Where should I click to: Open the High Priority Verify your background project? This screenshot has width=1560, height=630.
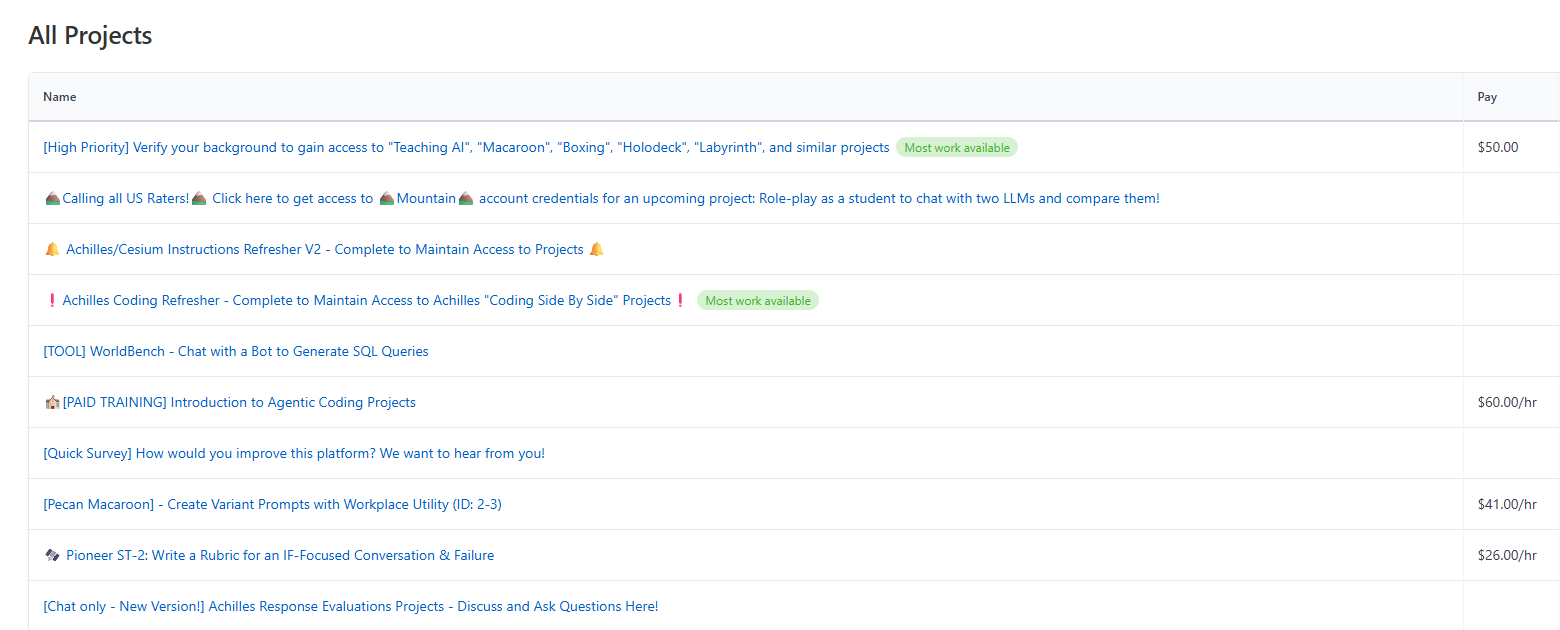(x=466, y=147)
